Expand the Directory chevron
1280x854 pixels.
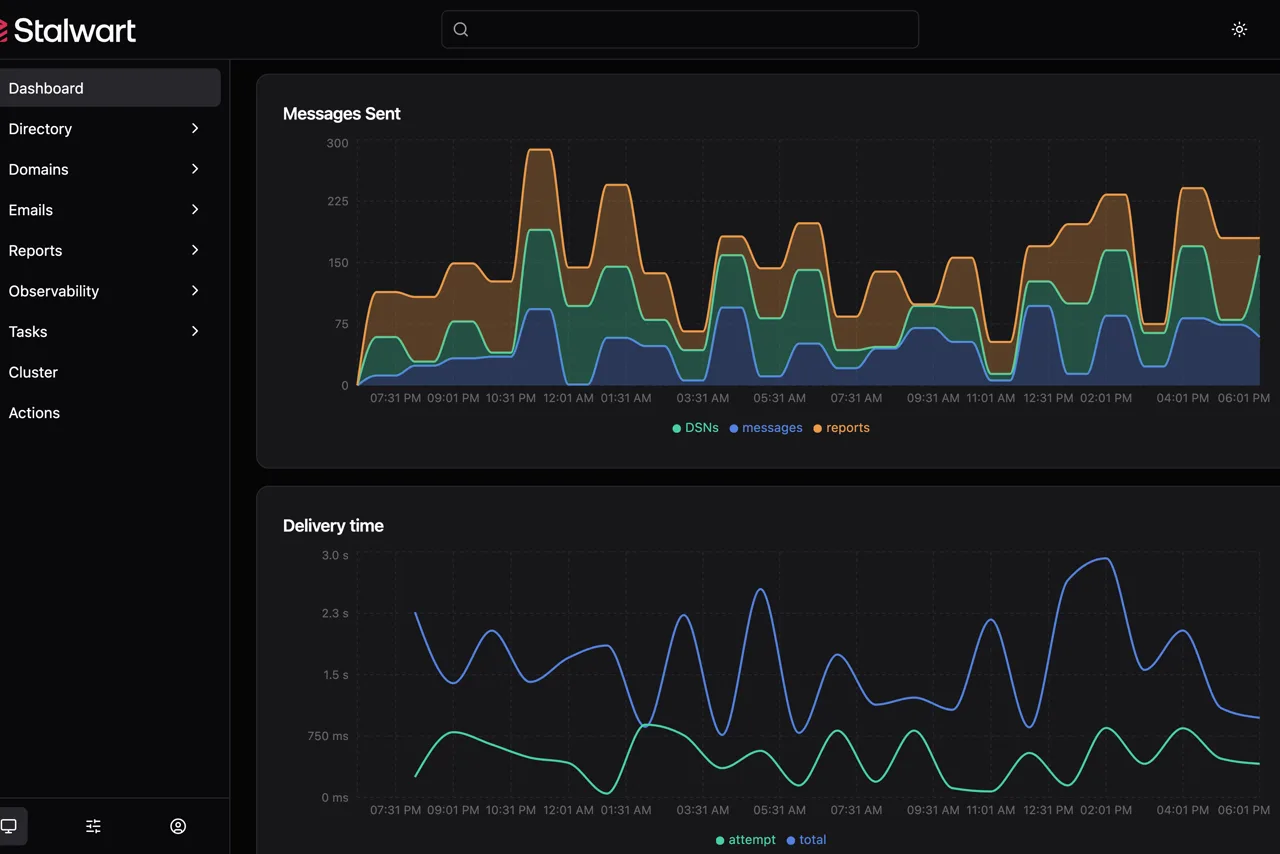point(195,128)
